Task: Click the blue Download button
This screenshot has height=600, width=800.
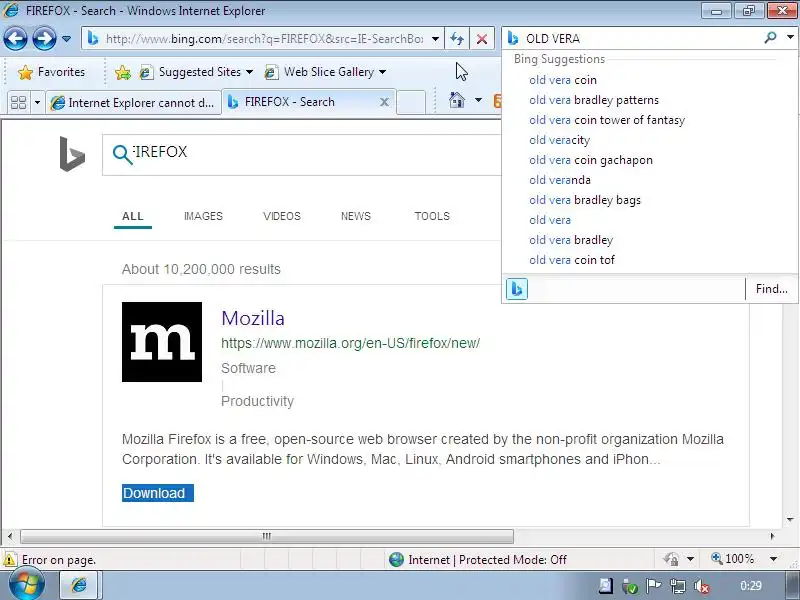Action: [x=158, y=493]
